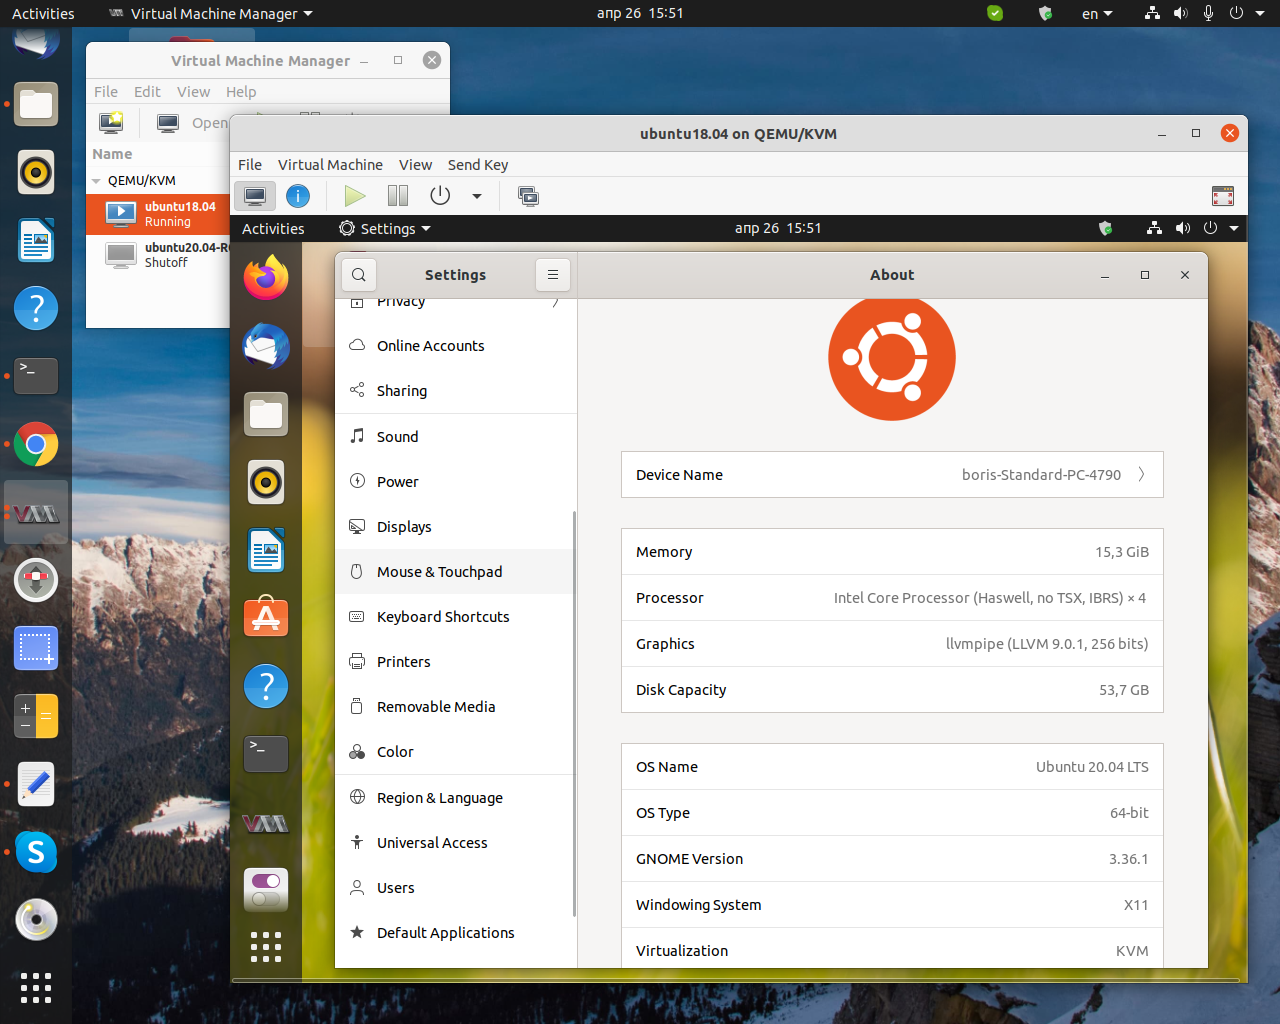This screenshot has height=1024, width=1280.
Task: Open the Settings menu in guest top bar
Action: pyautogui.click(x=384, y=228)
